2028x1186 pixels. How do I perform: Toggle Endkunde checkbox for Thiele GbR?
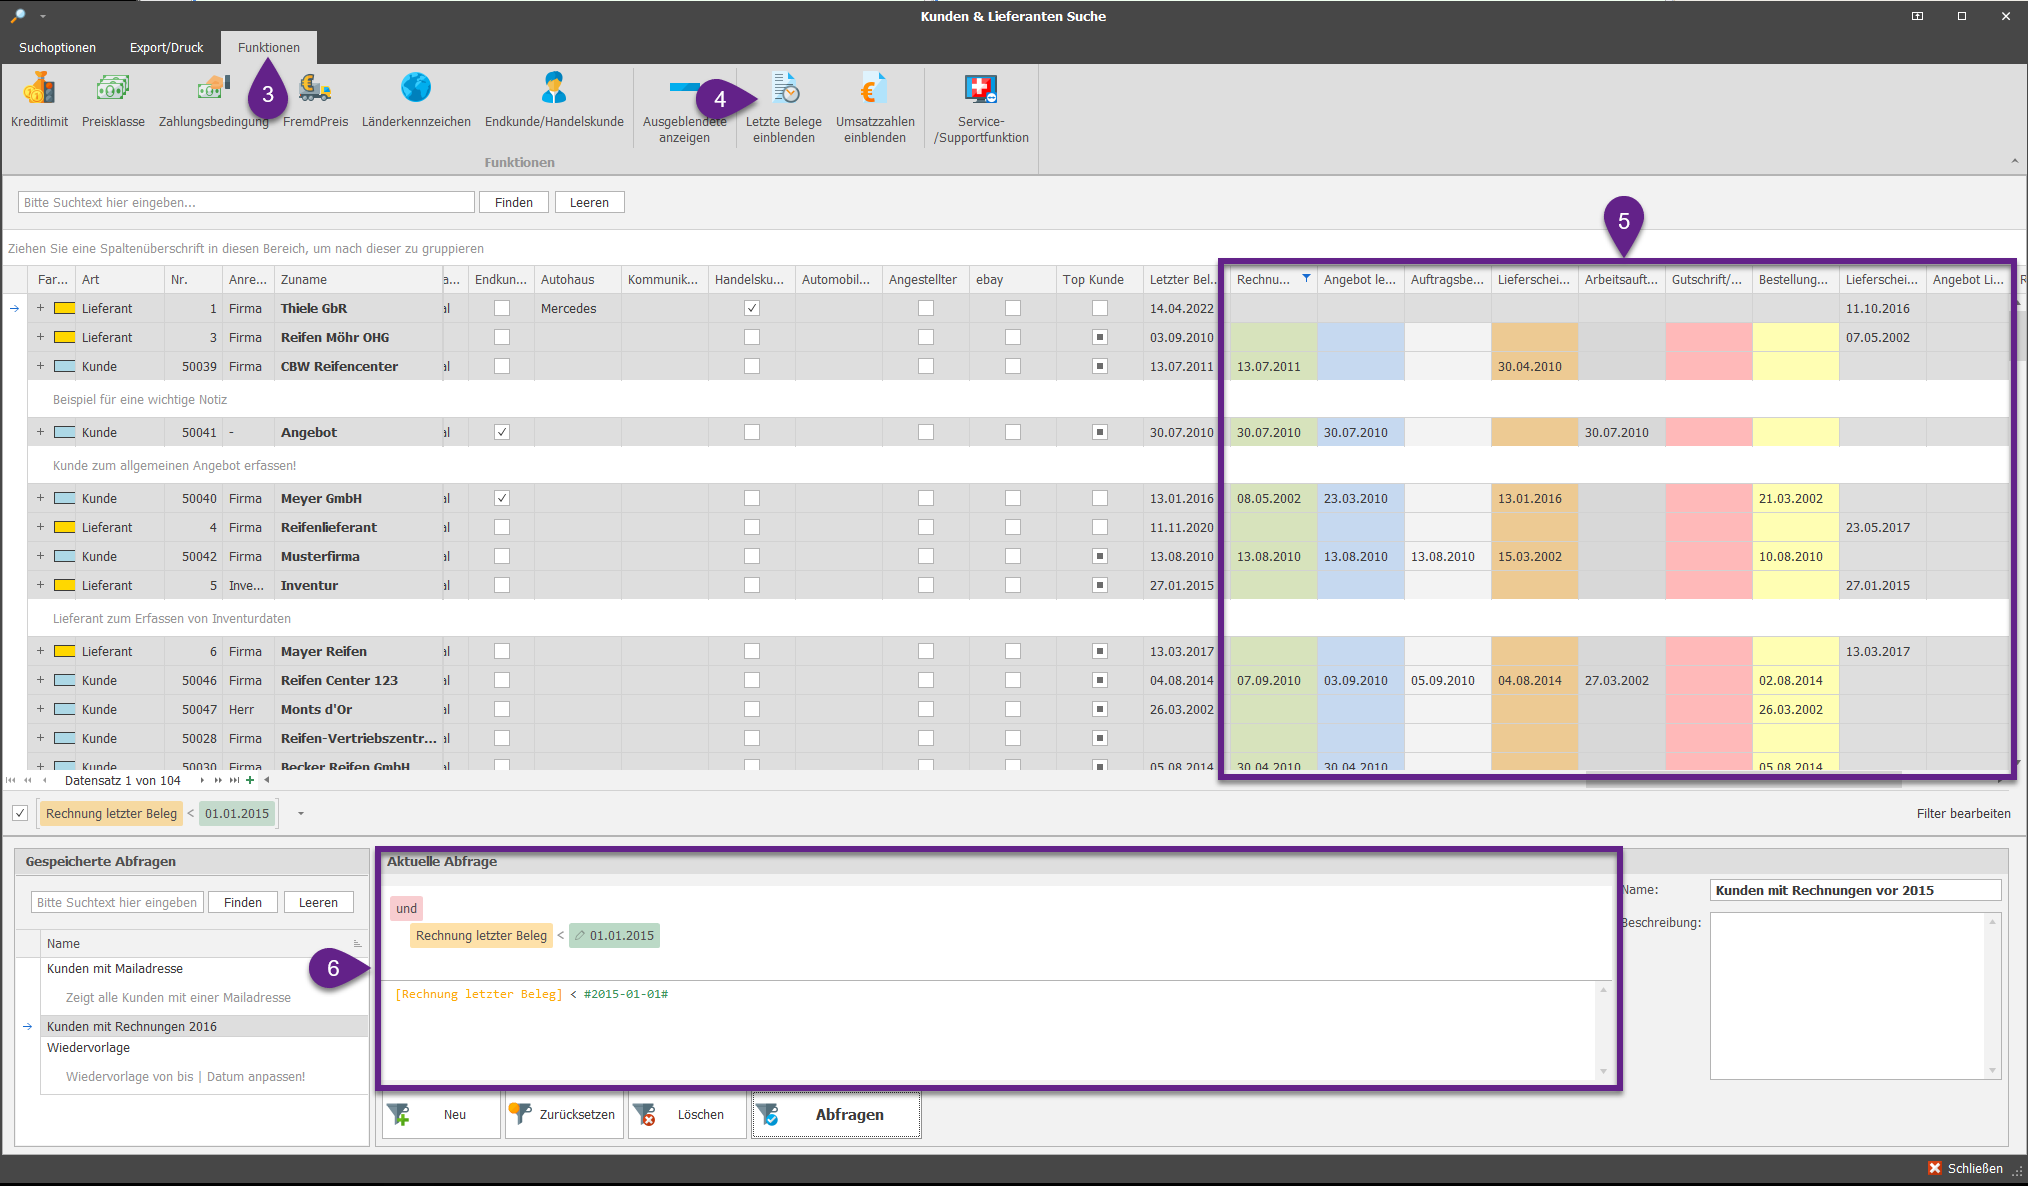coord(502,308)
